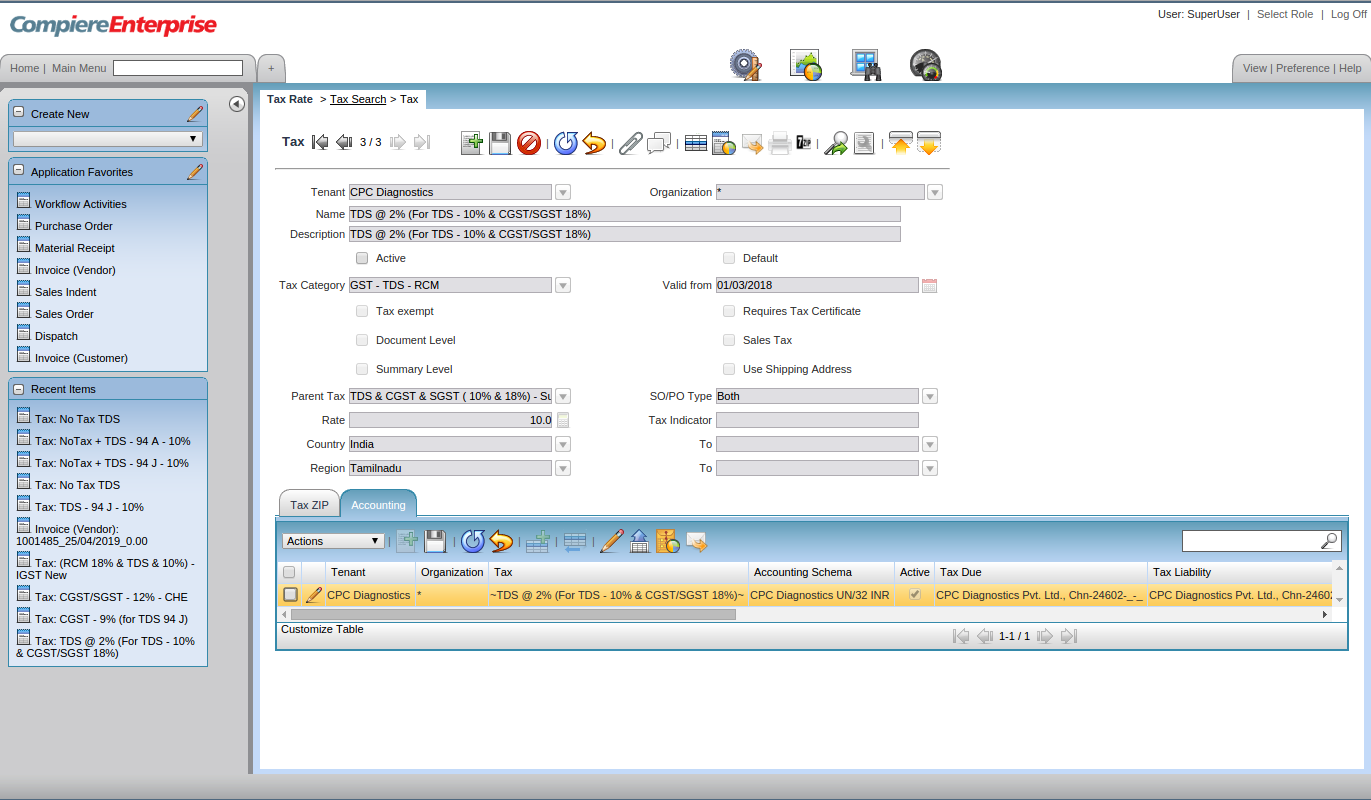The image size is (1371, 800).
Task: Click the Log Off link
Action: click(1348, 14)
